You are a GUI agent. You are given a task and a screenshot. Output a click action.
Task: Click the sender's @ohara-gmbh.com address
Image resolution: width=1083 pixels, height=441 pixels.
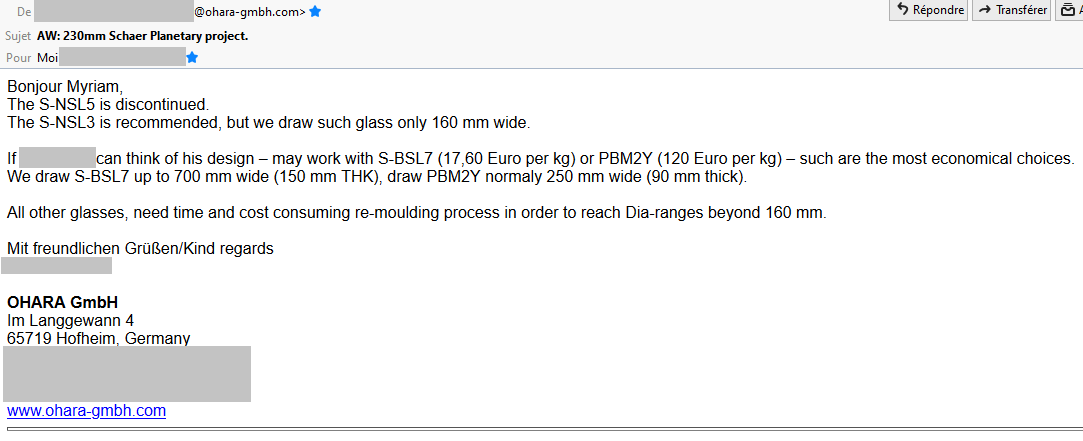click(249, 12)
